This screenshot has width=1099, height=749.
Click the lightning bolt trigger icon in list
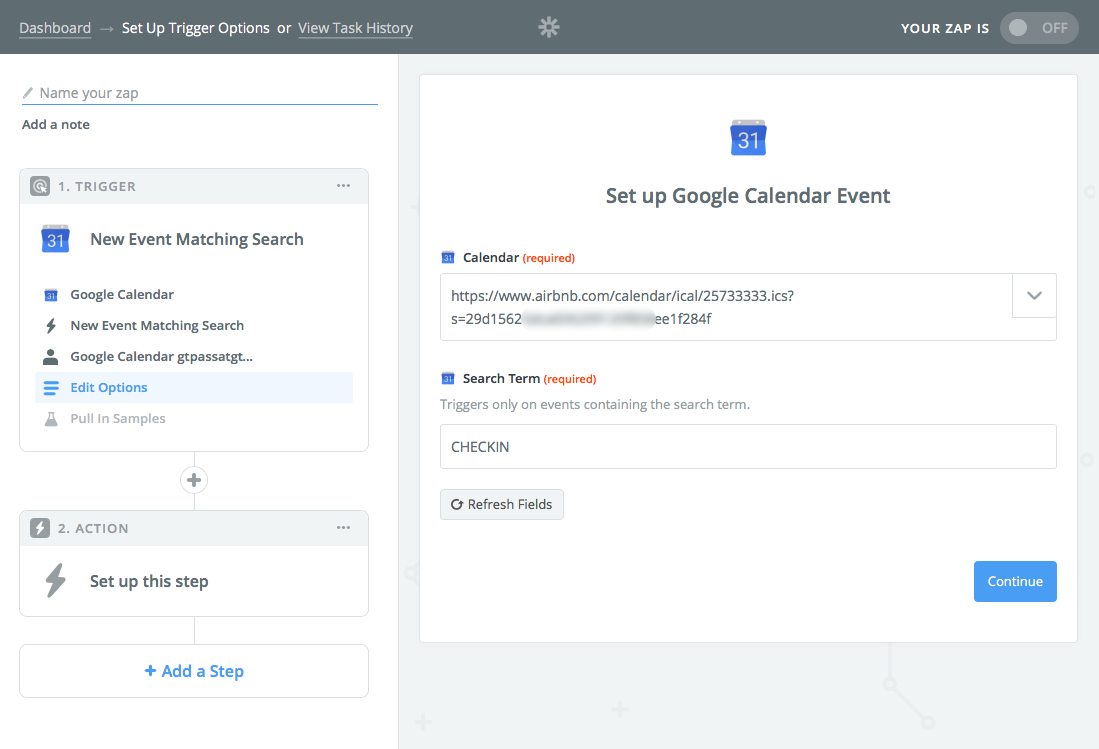51,326
